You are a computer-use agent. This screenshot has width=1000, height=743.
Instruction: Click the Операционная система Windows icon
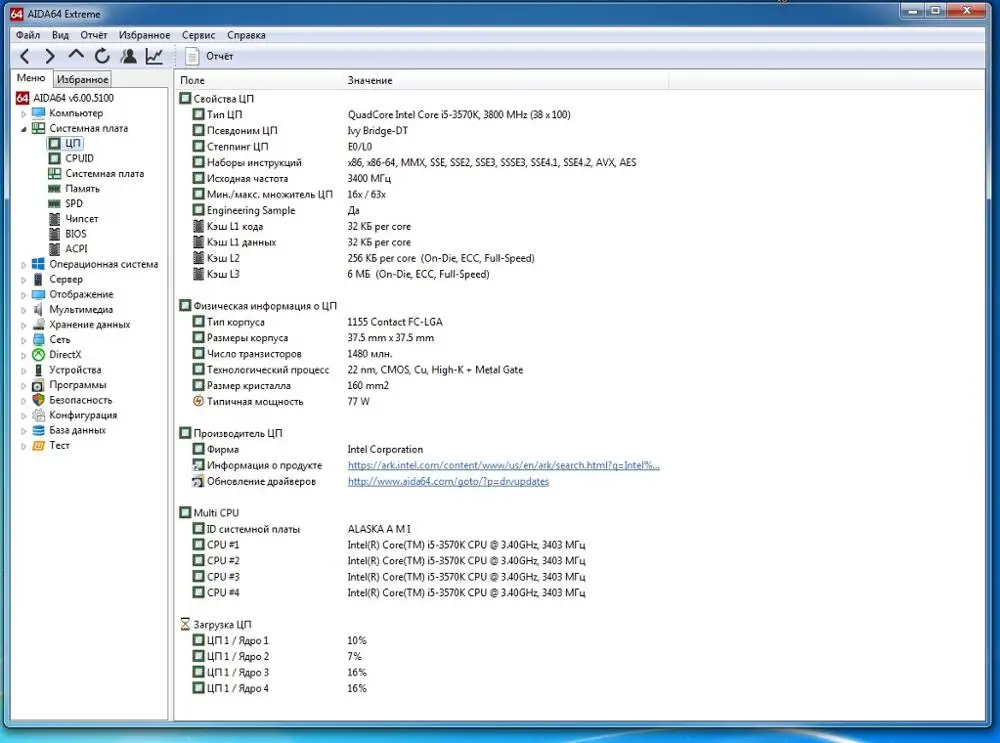click(x=38, y=264)
